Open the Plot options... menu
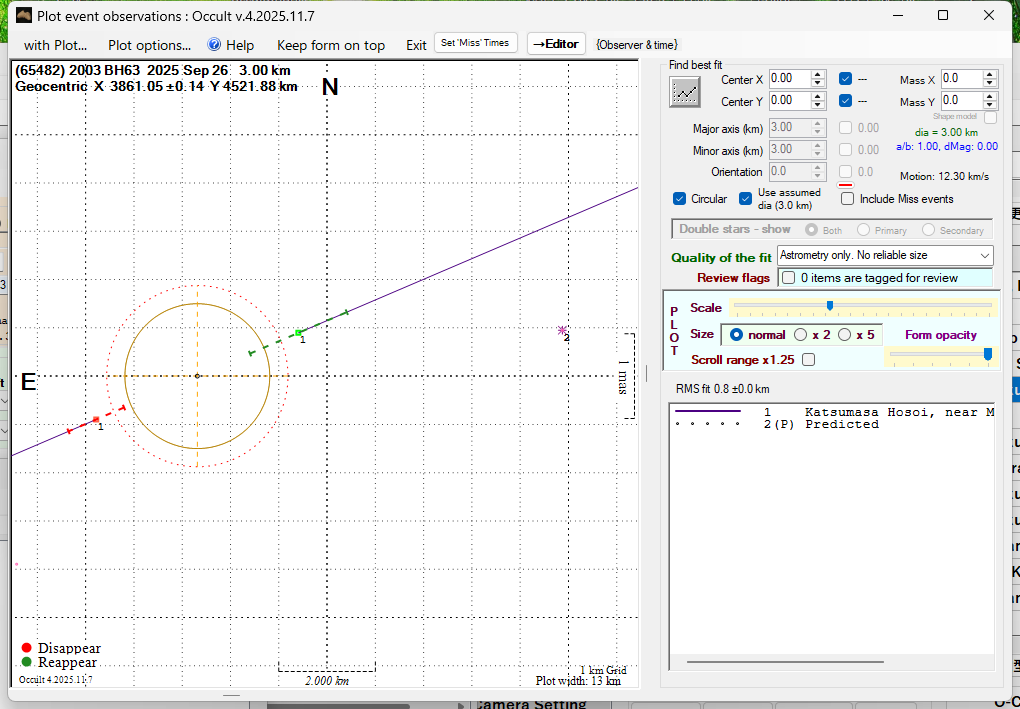This screenshot has width=1020, height=709. click(x=149, y=45)
